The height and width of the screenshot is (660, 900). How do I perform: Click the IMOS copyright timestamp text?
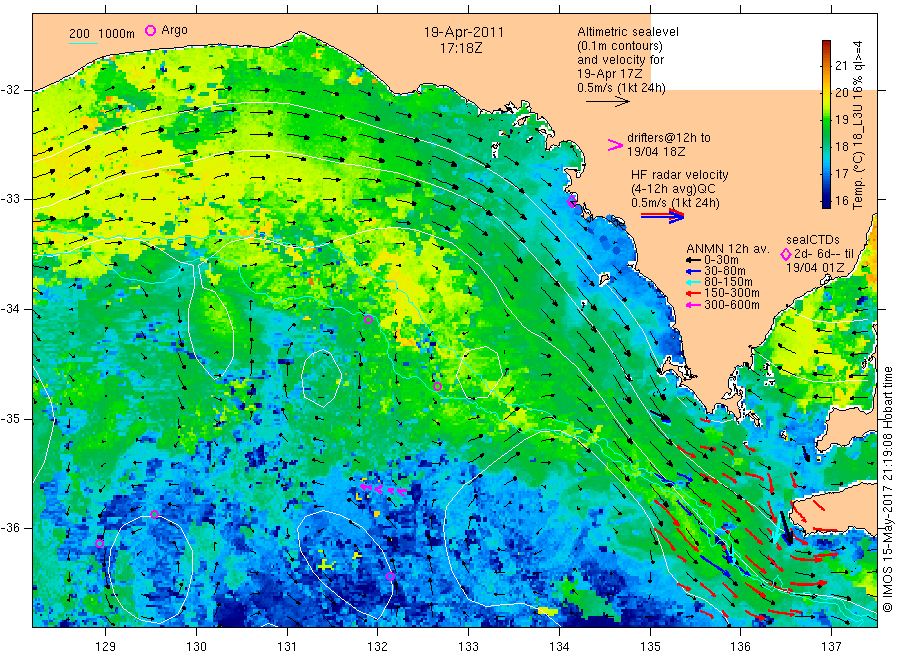(888, 489)
